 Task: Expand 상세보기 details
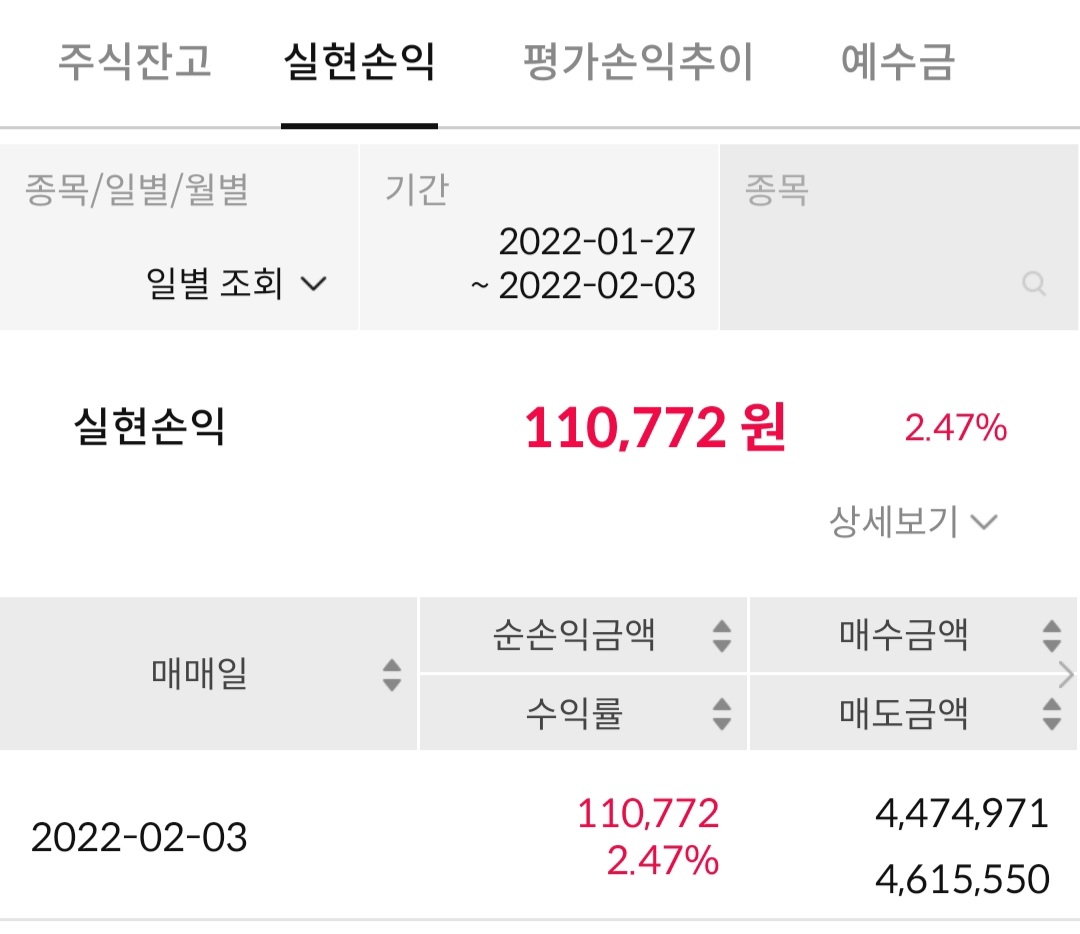point(913,521)
